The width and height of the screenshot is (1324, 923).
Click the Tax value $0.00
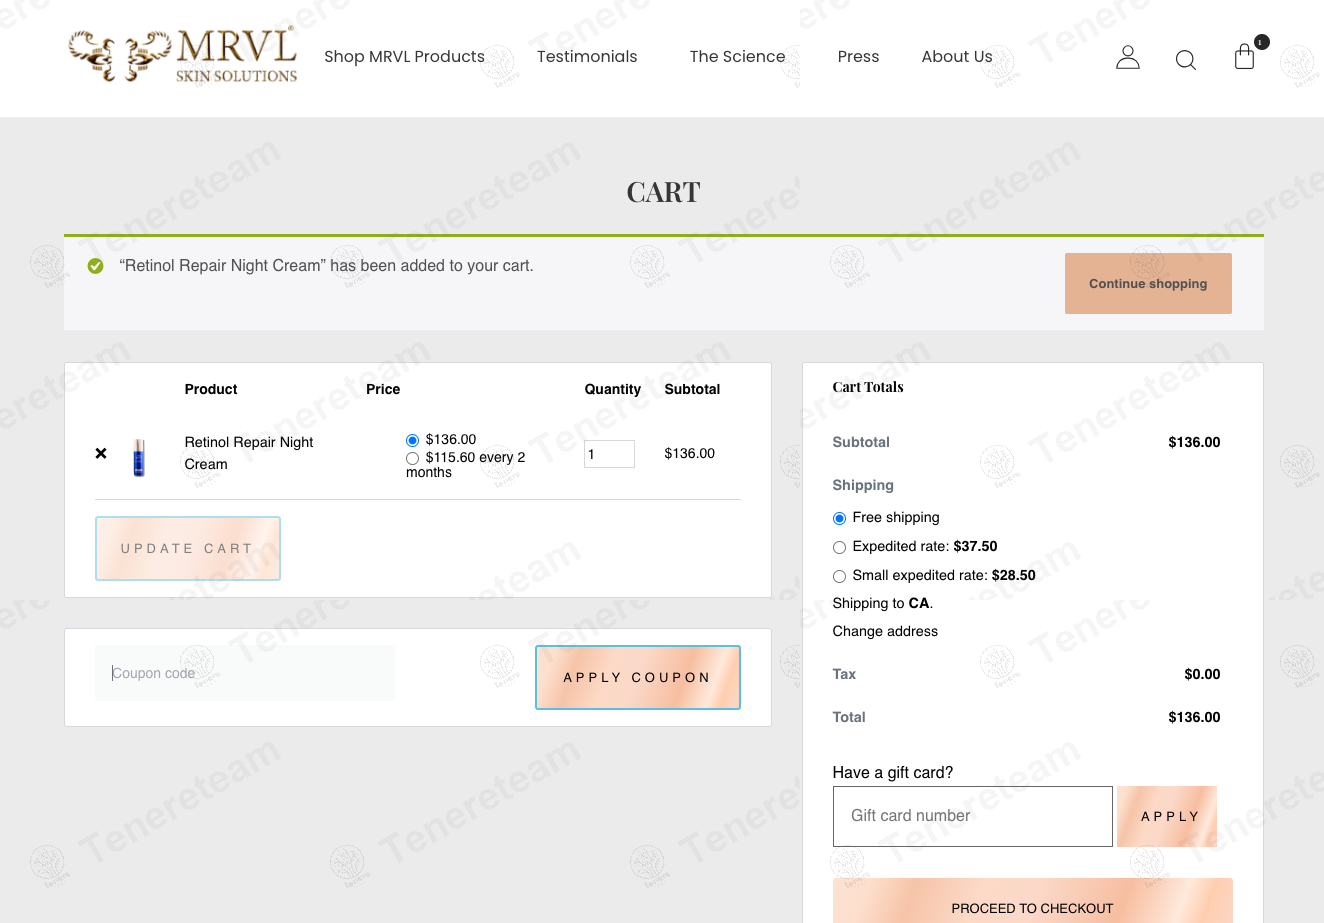coord(1202,674)
